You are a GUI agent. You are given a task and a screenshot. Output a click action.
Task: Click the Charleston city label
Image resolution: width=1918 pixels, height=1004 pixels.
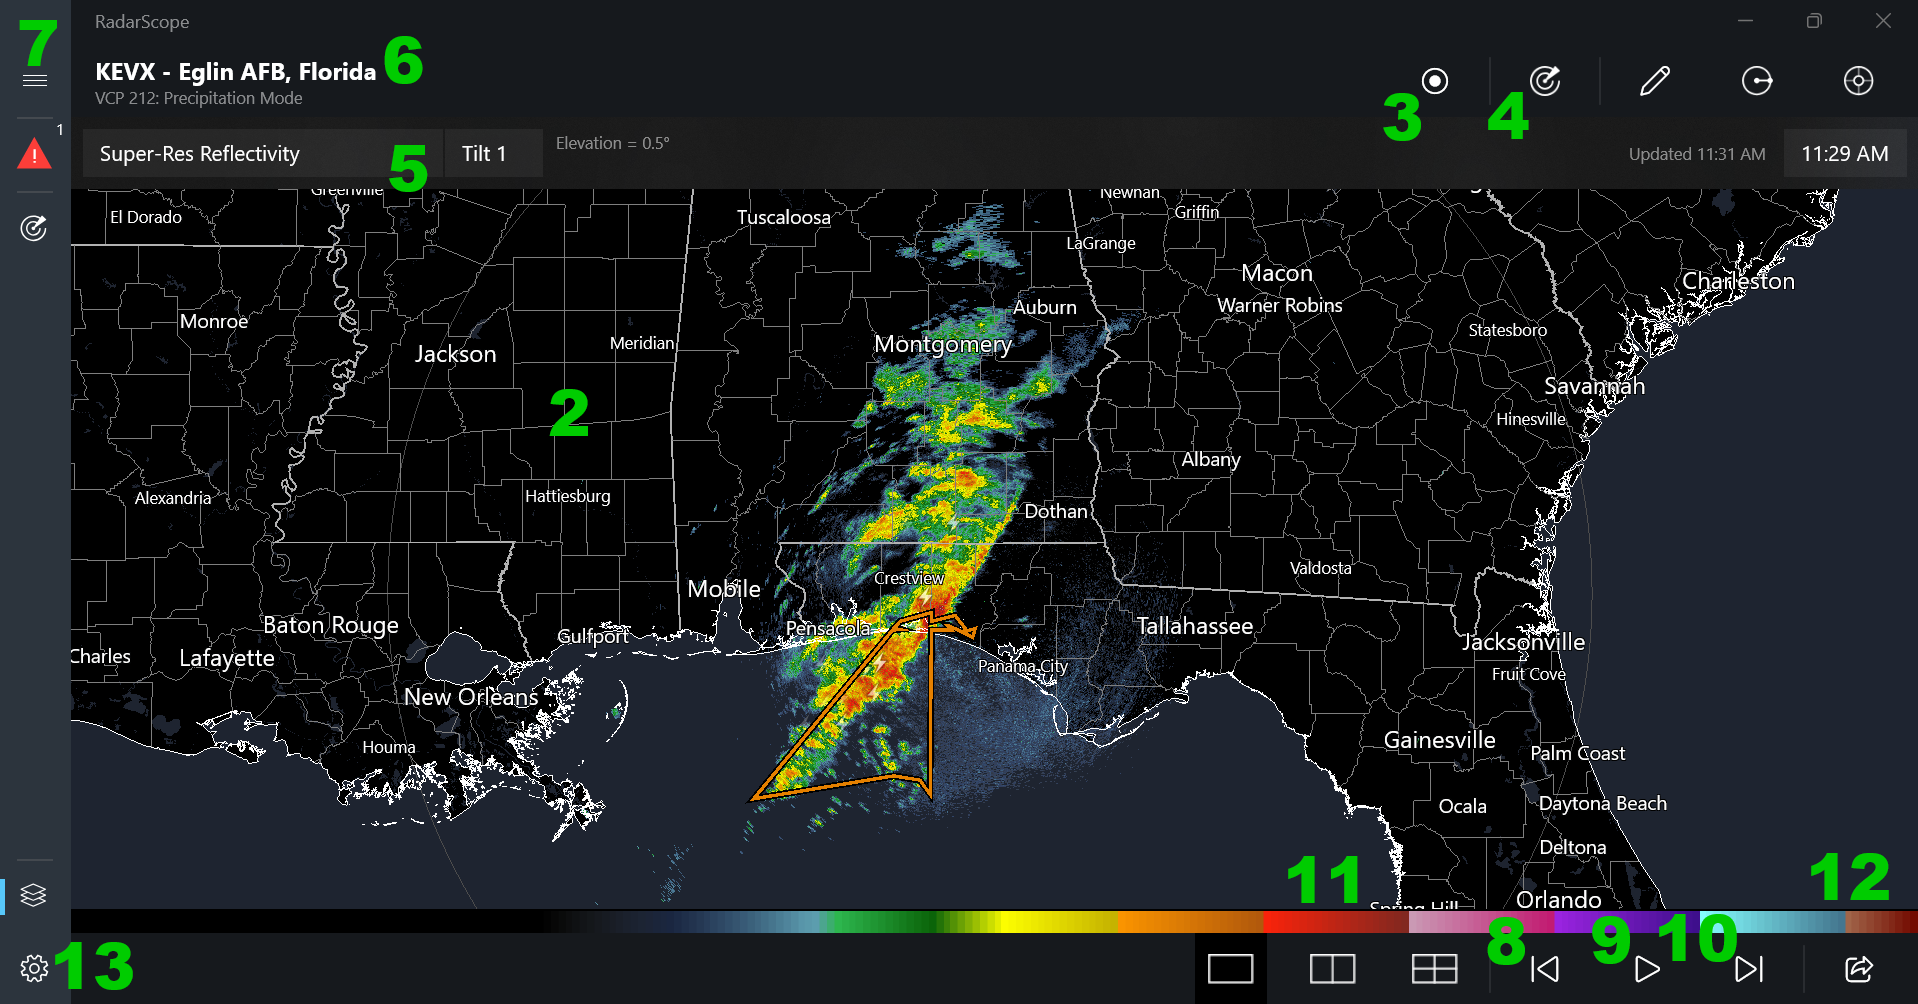[x=1738, y=281]
